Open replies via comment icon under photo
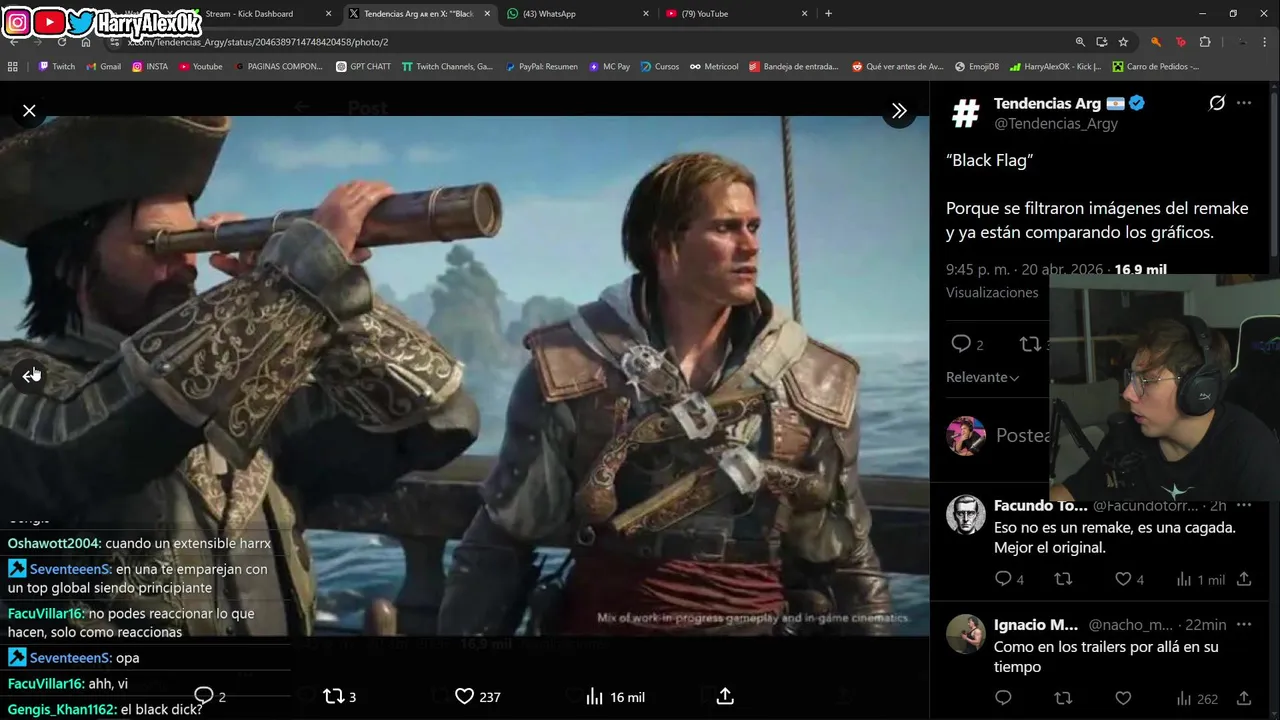This screenshot has width=1280, height=720. click(204, 696)
